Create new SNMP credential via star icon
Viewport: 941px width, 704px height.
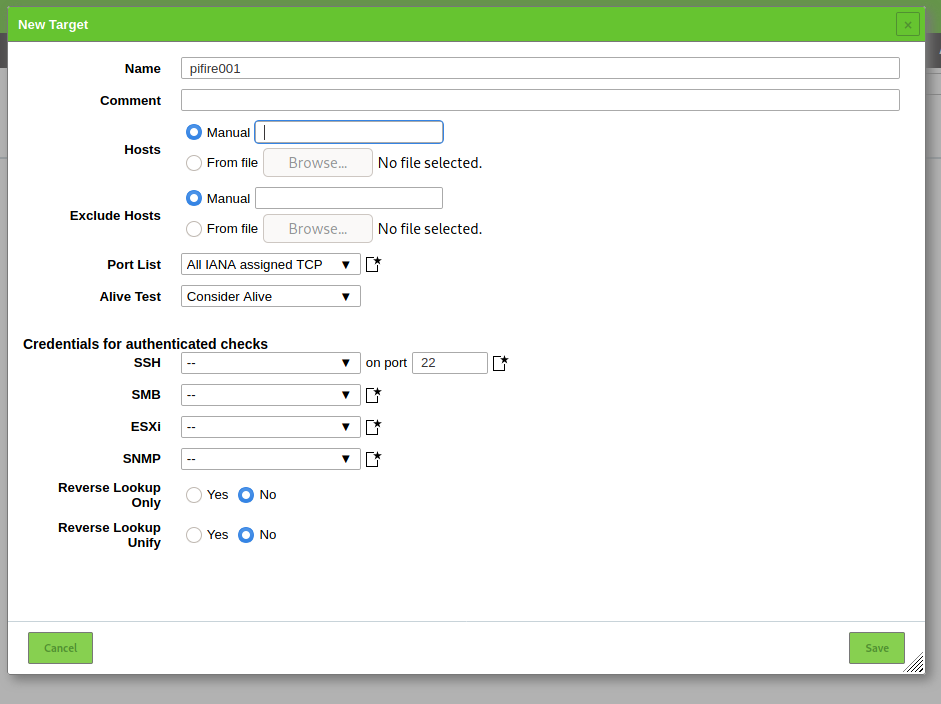(373, 459)
